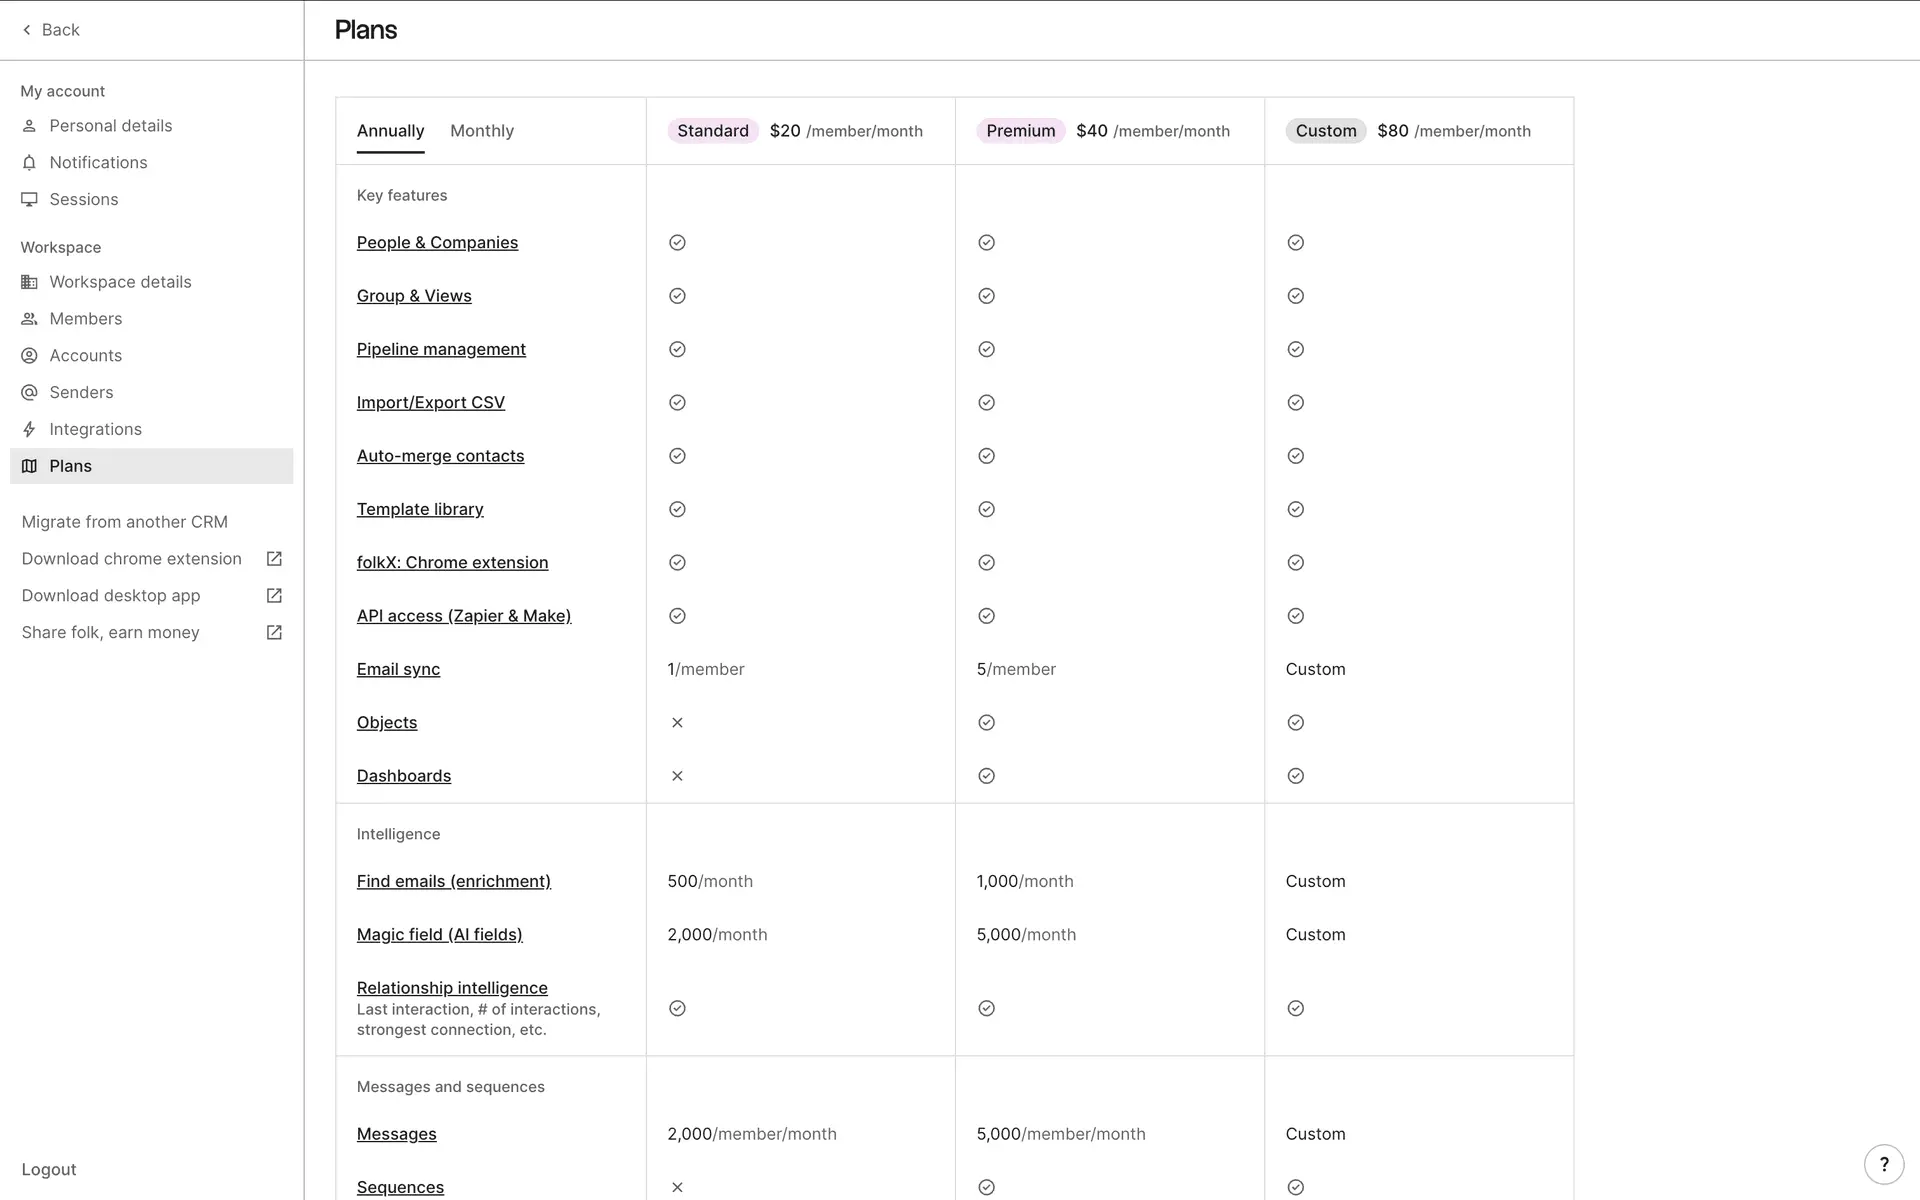Screen dimensions: 1920x1200
Task: Open the Accounts settings page
Action: pyautogui.click(x=86, y=356)
